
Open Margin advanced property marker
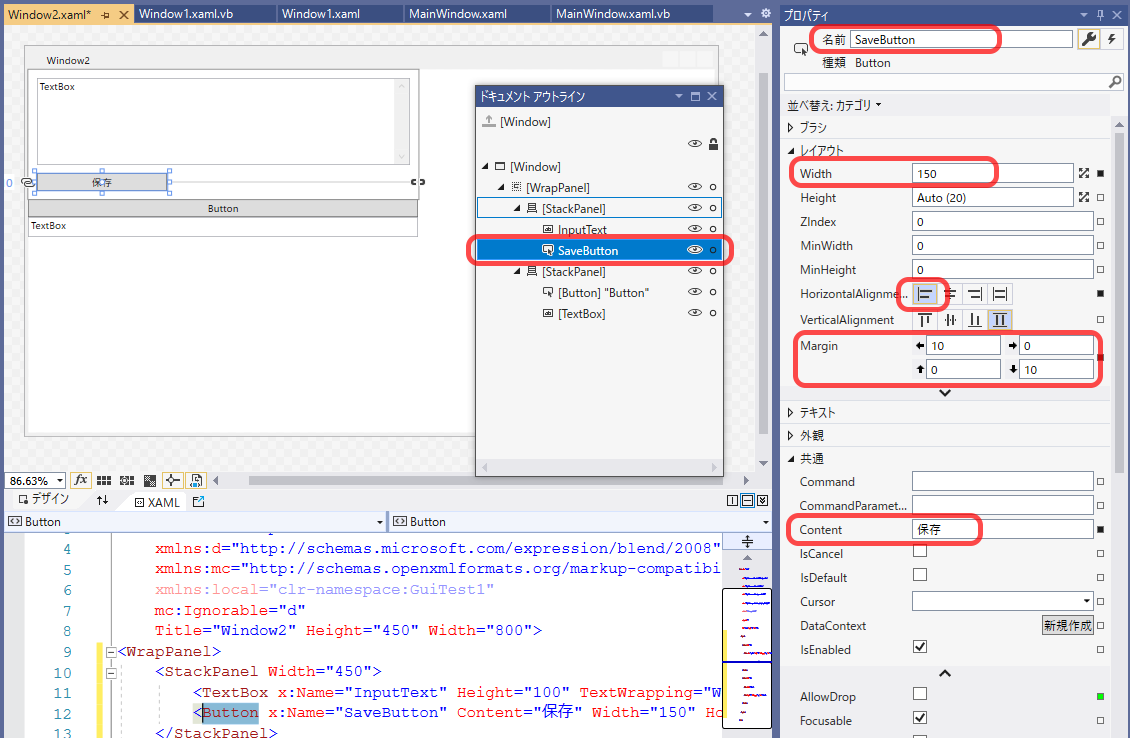pyautogui.click(x=1100, y=357)
